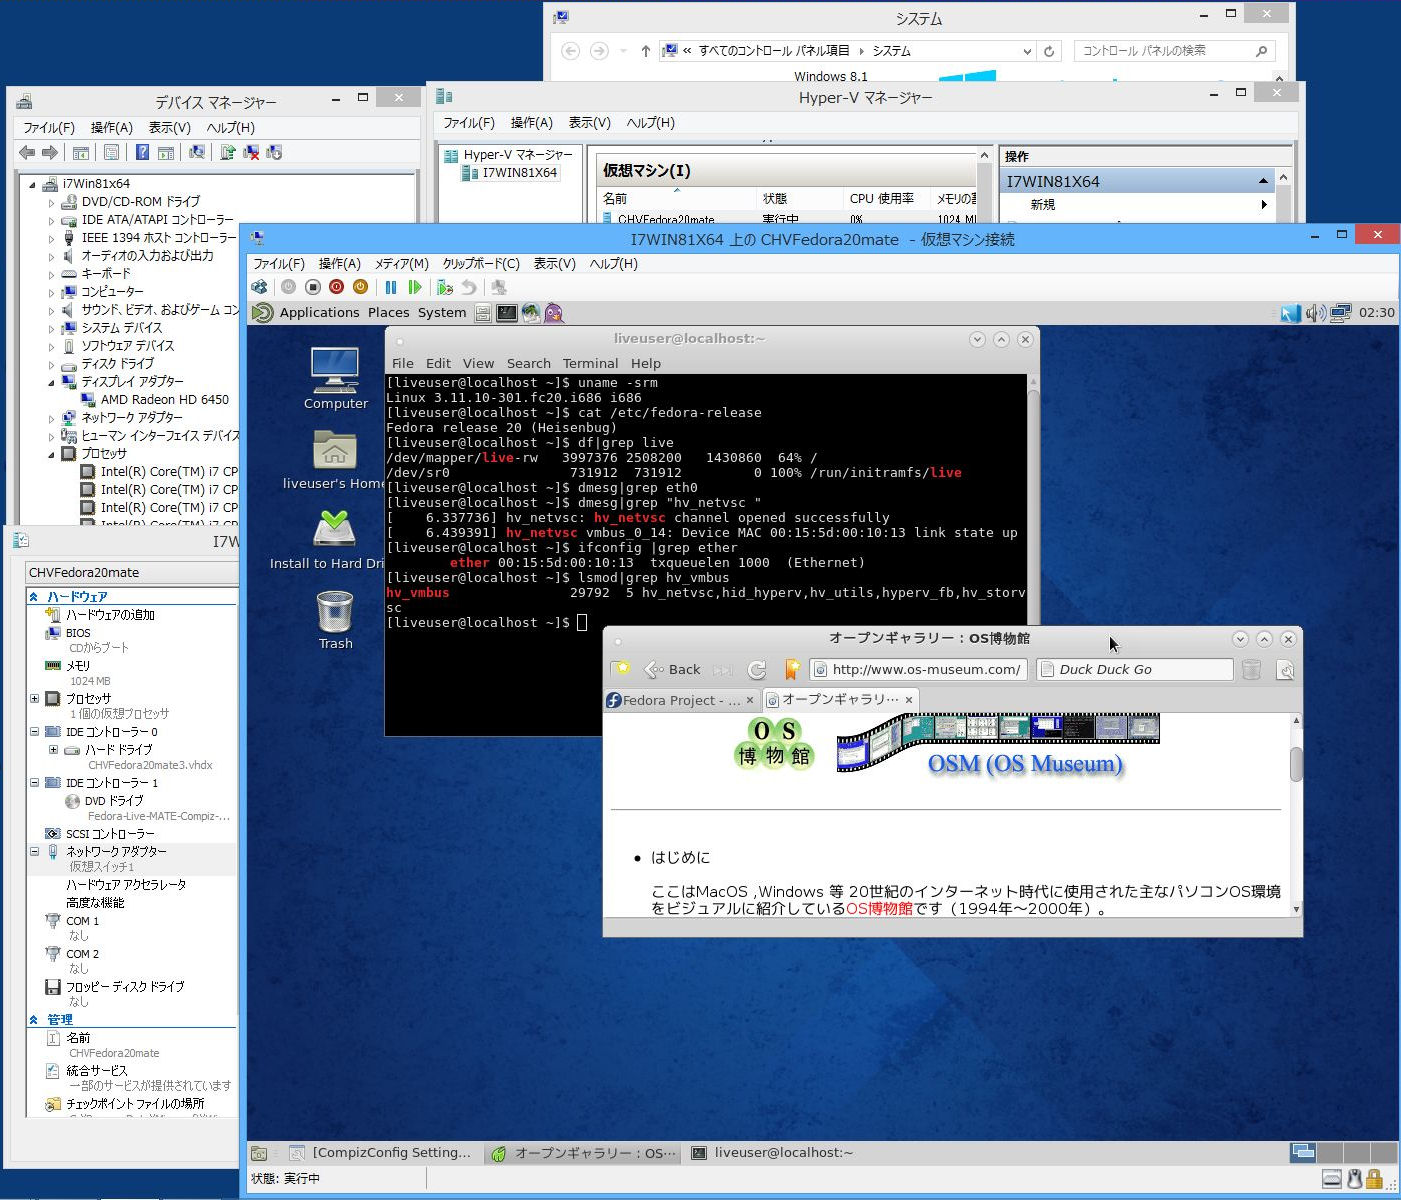
Task: Collapse IDE コントローラー 0 in VM settings
Action: point(34,732)
